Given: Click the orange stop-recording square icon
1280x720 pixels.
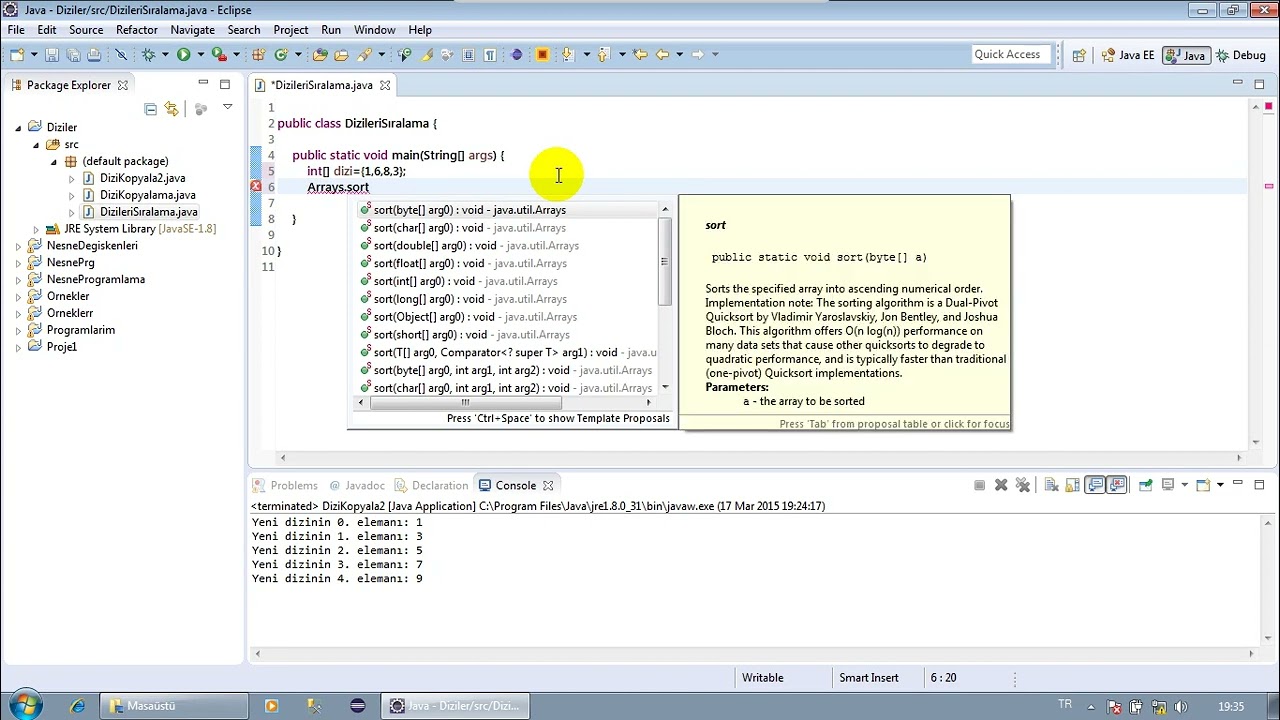Looking at the screenshot, I should coord(542,55).
